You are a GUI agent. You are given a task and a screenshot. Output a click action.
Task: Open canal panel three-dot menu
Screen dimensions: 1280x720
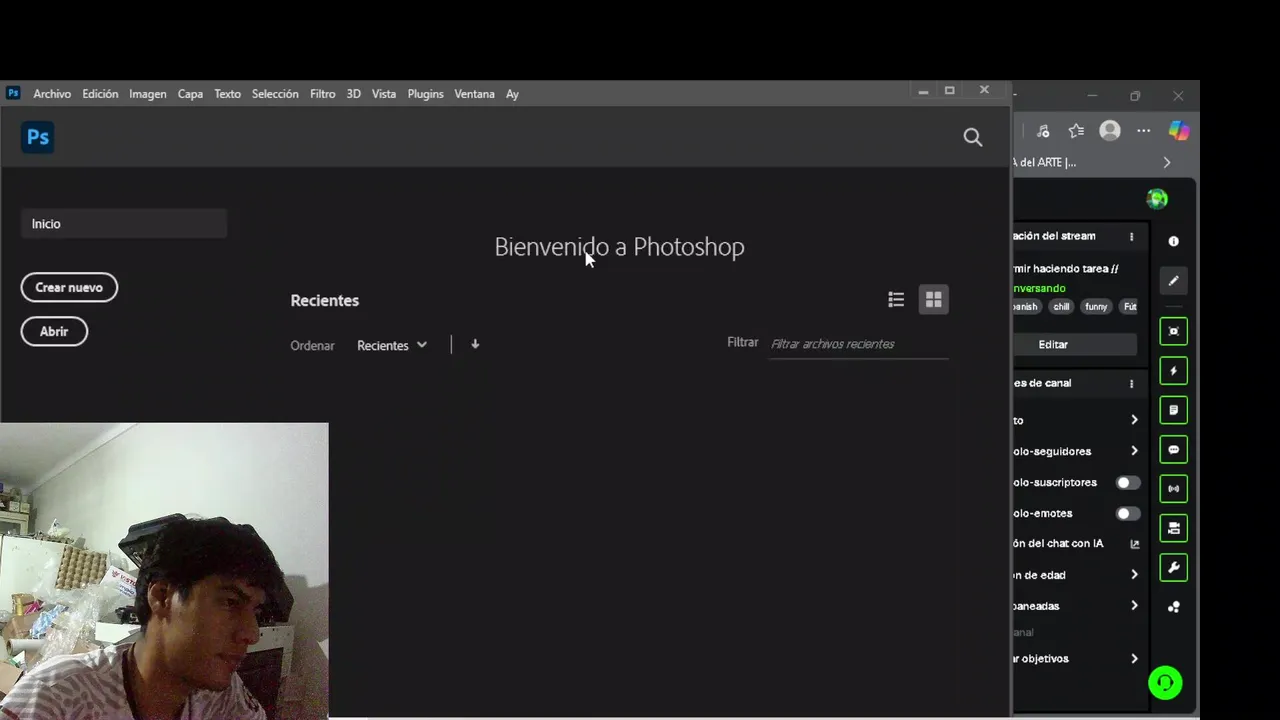coord(1131,384)
